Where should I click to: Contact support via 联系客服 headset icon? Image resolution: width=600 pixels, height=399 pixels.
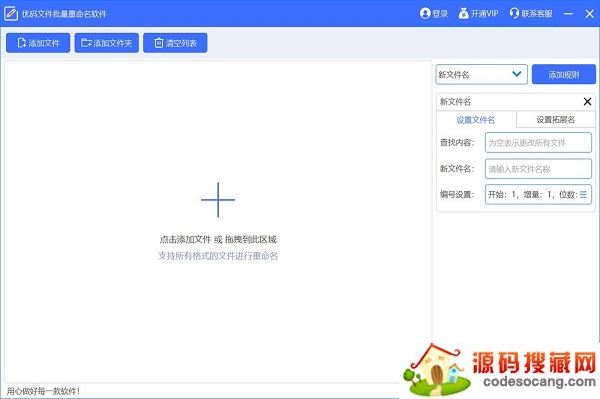pyautogui.click(x=514, y=13)
